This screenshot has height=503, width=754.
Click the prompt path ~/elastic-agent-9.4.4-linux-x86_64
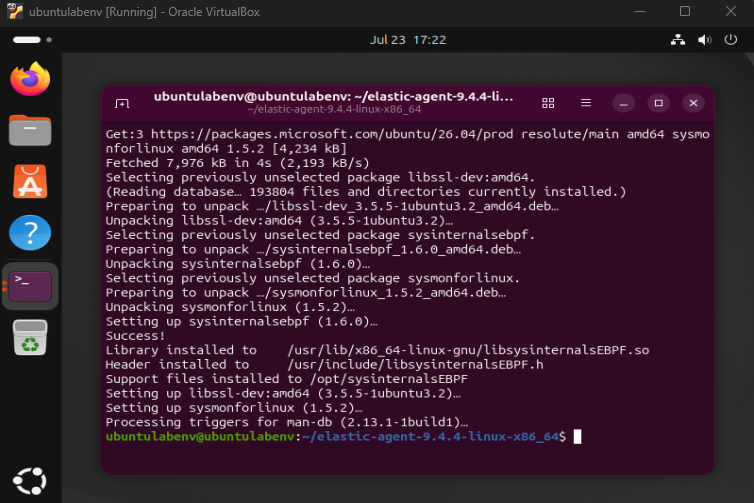(x=430, y=437)
